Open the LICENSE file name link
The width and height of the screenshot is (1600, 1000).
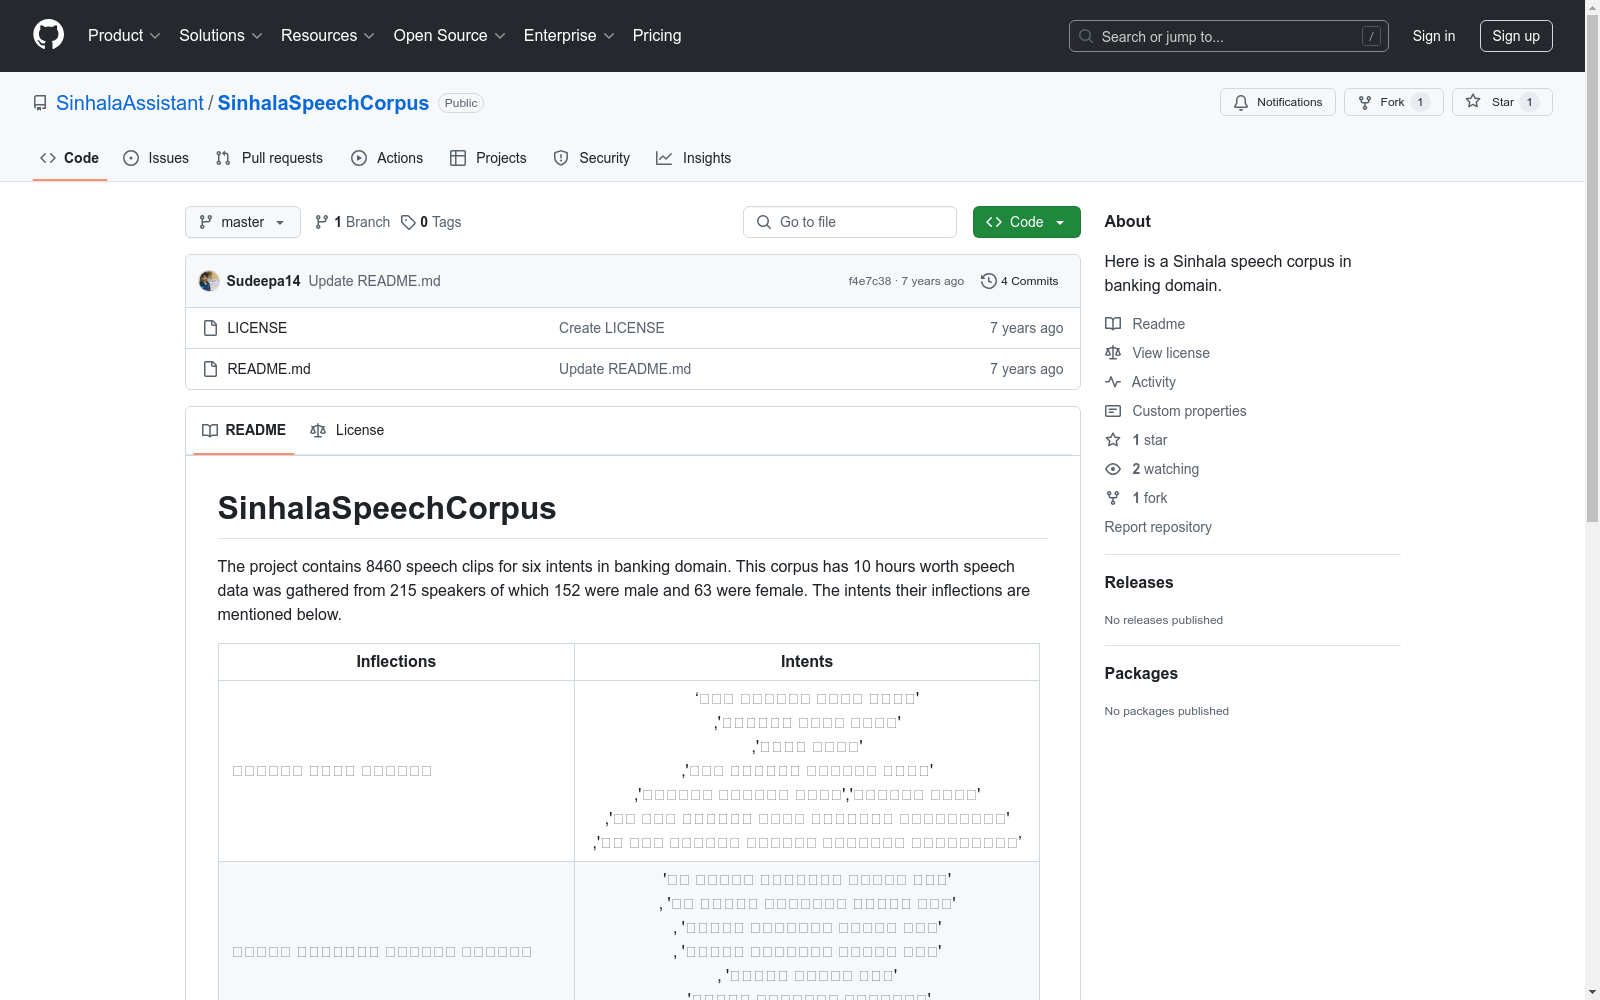click(x=257, y=328)
